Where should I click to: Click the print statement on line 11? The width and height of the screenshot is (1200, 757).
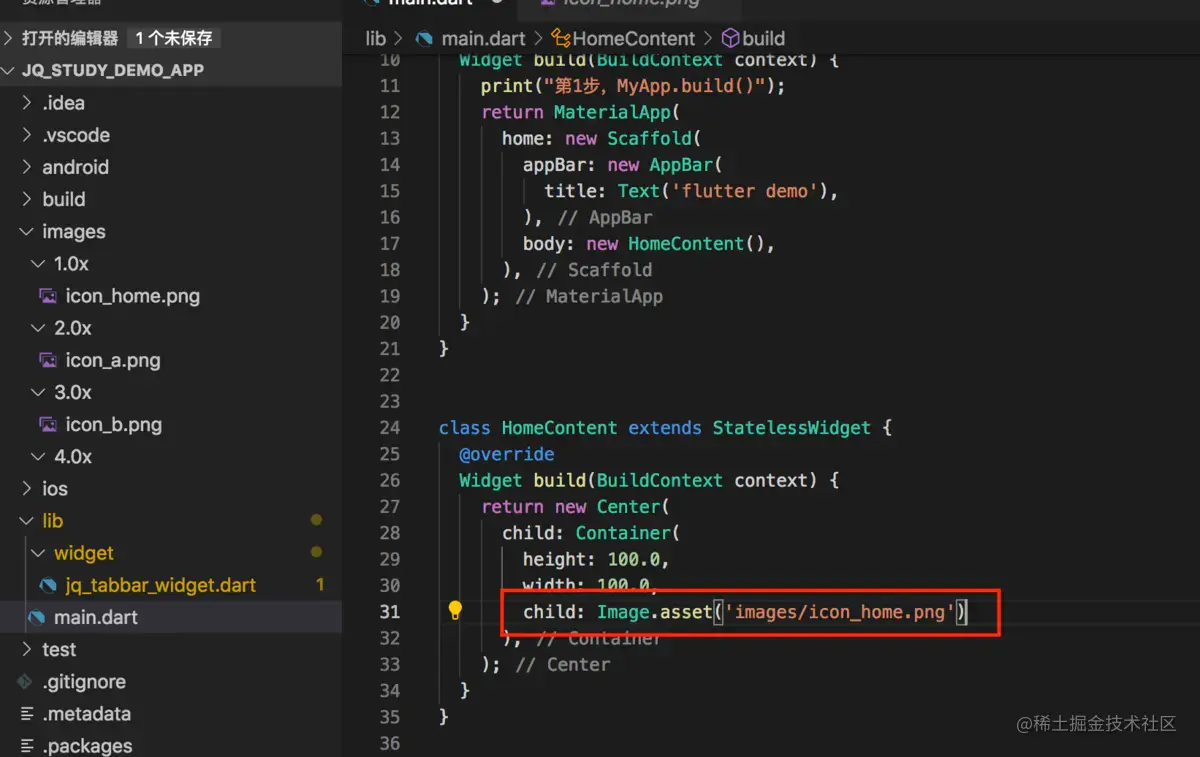coord(633,86)
